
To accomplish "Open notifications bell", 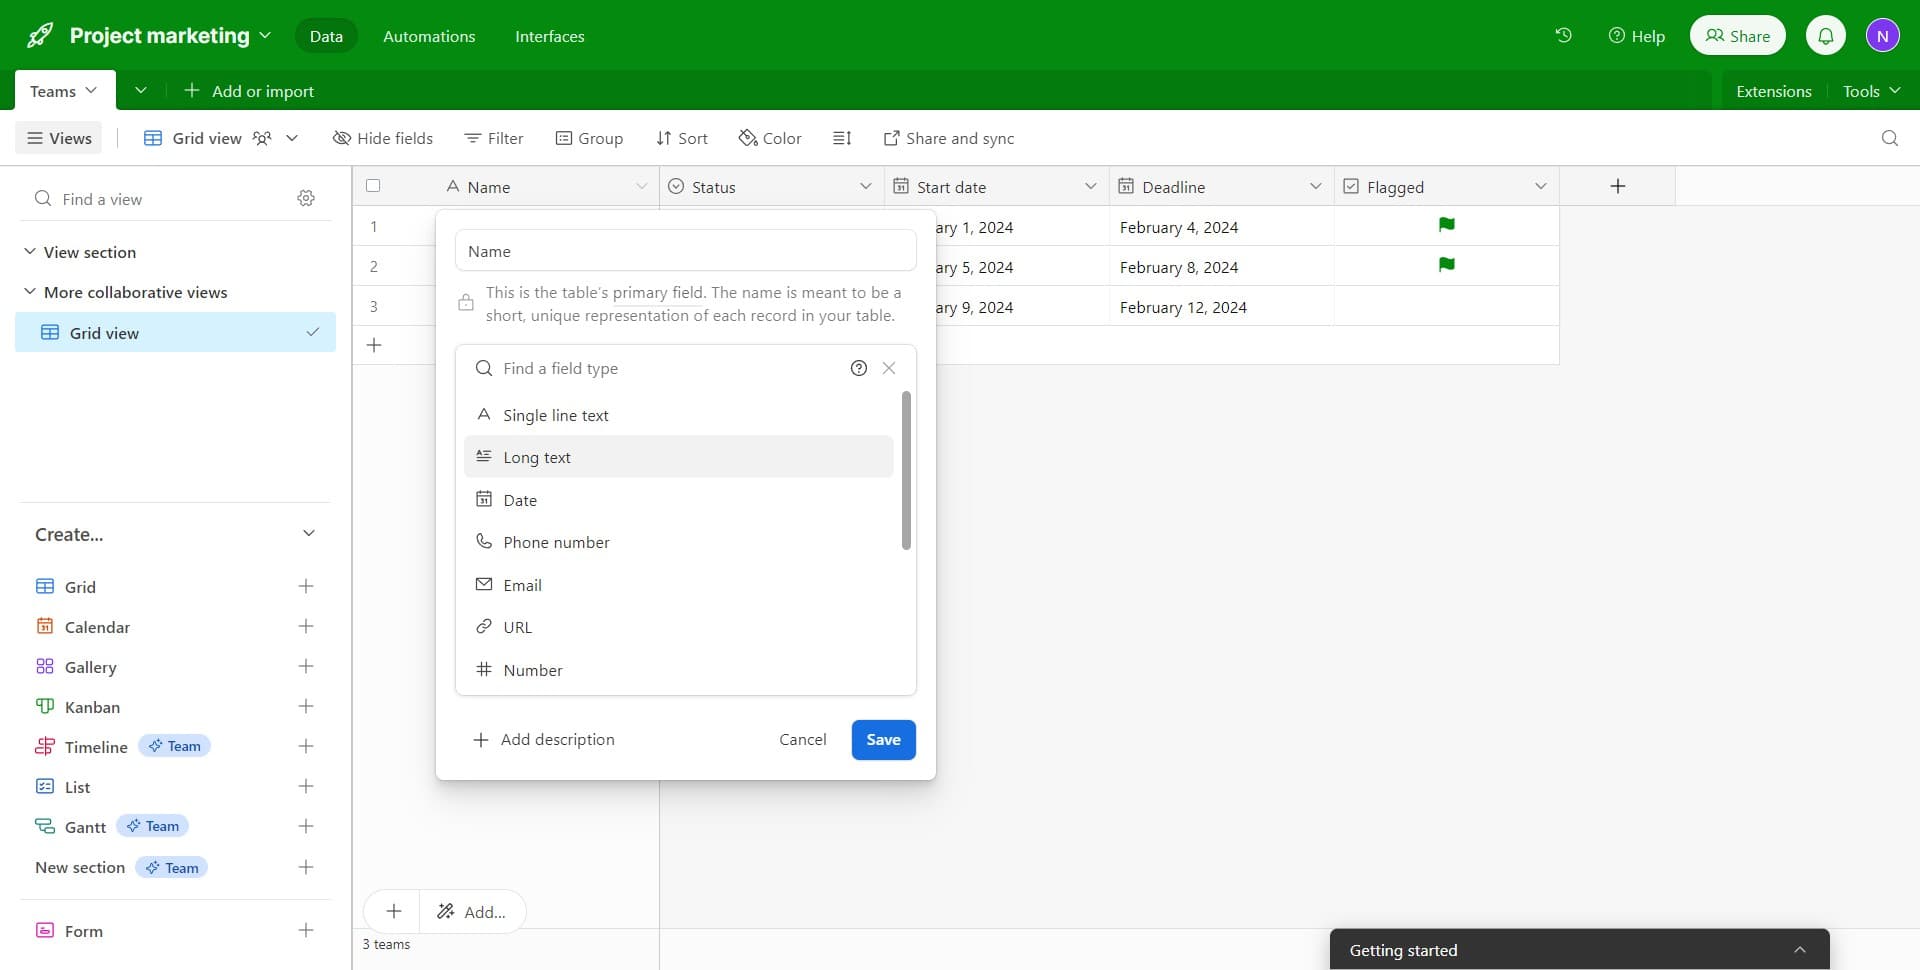I will 1826,35.
